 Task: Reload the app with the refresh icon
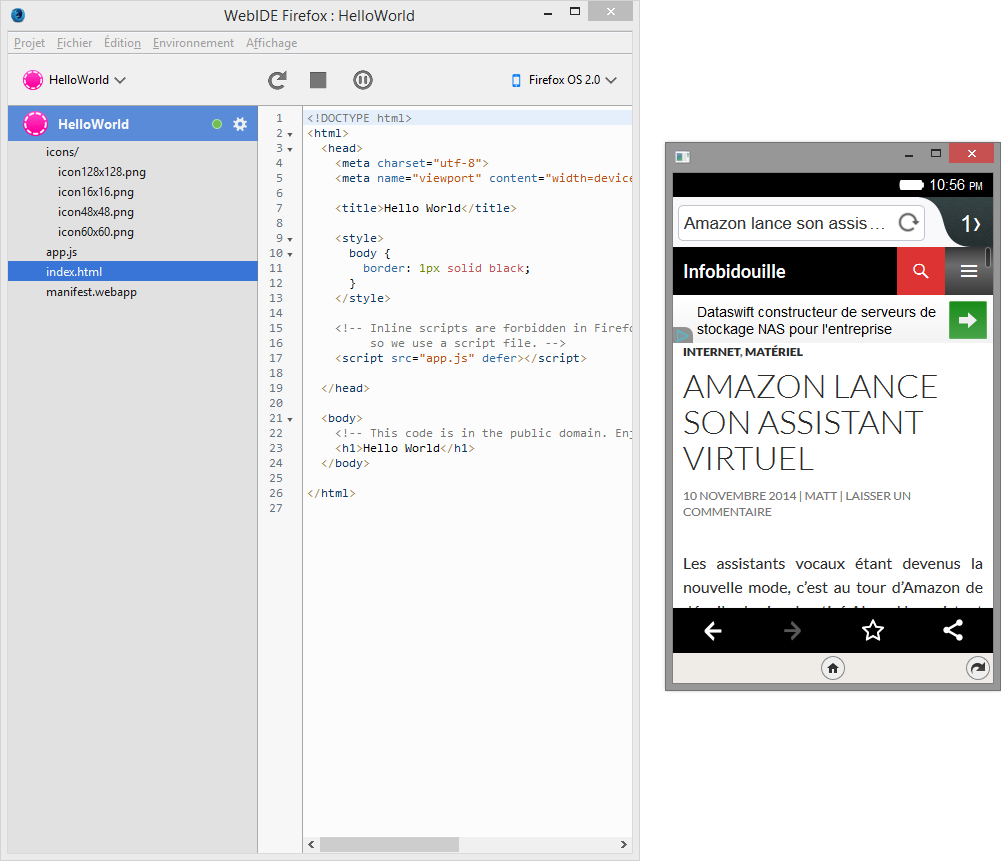point(277,80)
